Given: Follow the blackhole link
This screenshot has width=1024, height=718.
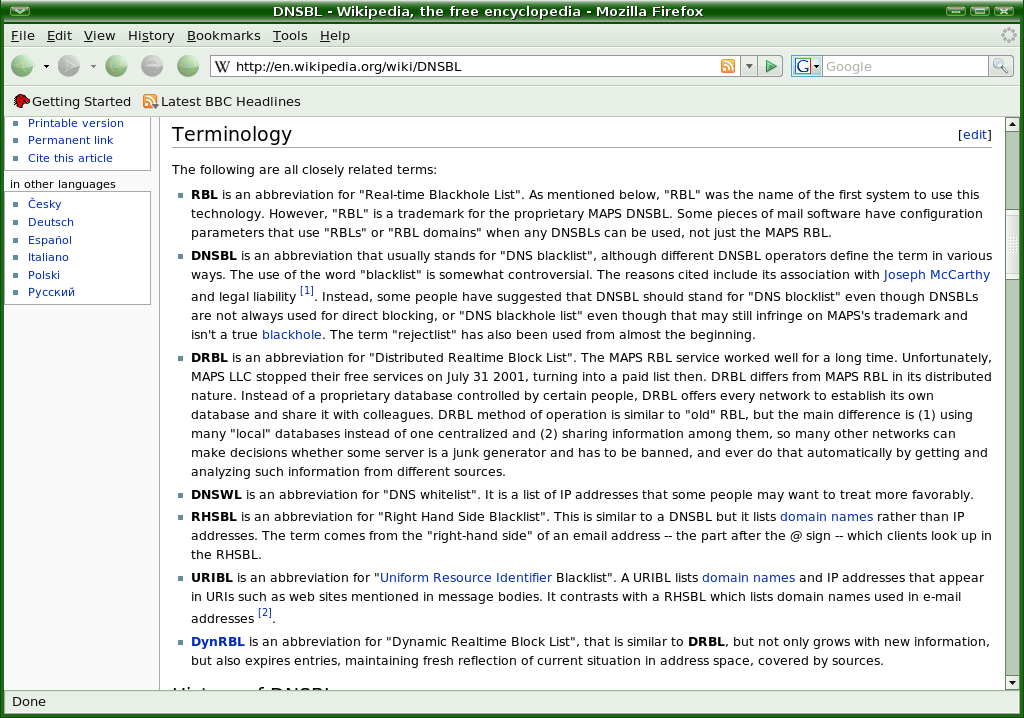Looking at the screenshot, I should coord(292,335).
